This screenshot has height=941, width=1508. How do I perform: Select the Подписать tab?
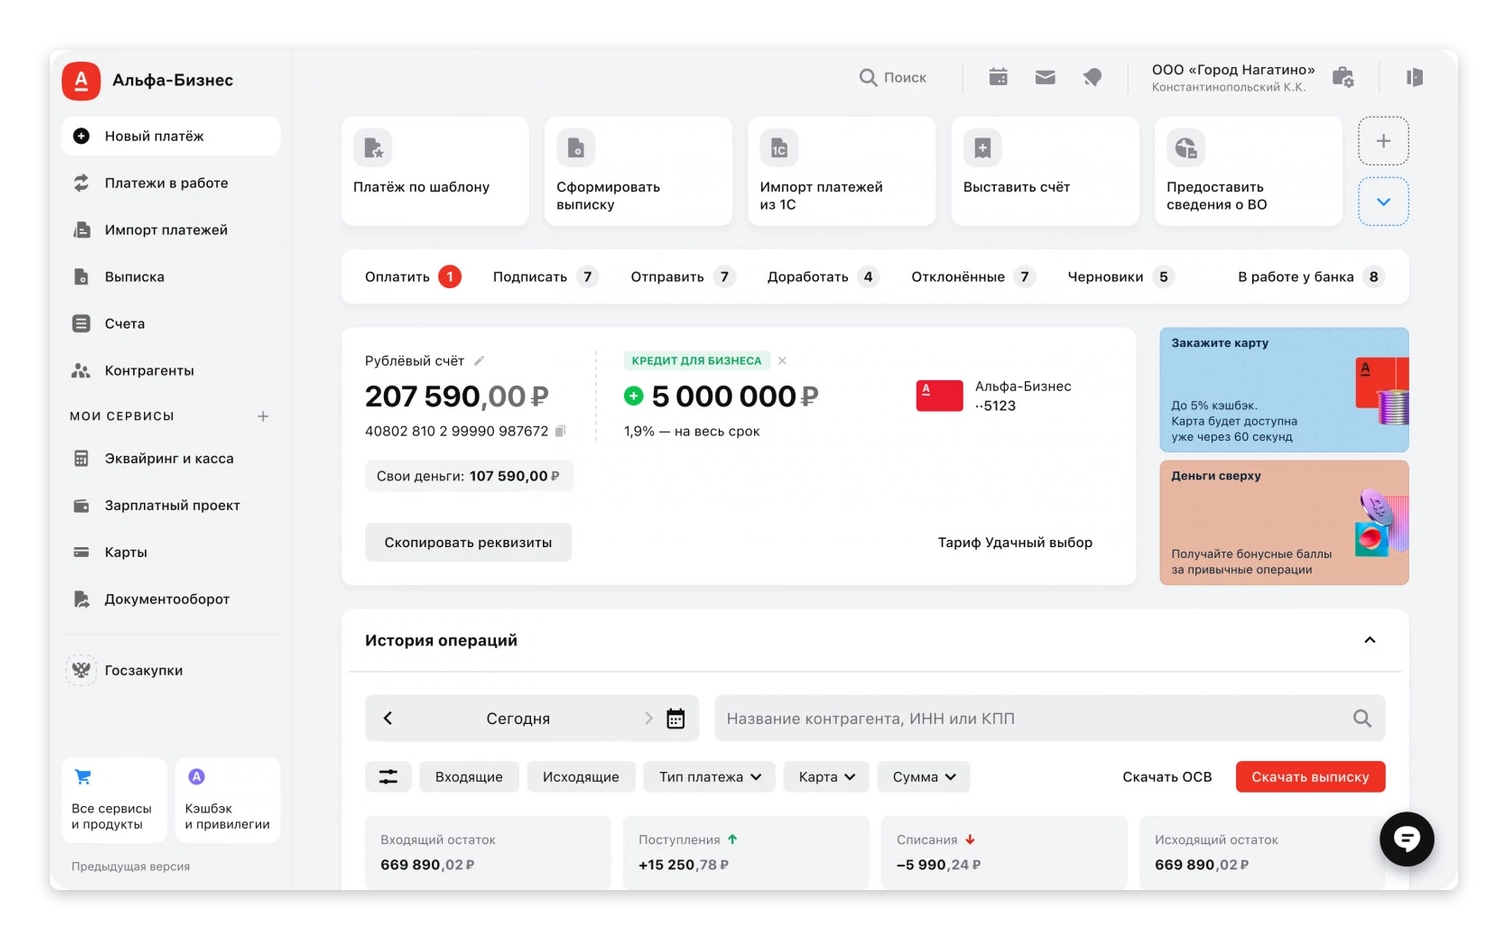point(545,277)
